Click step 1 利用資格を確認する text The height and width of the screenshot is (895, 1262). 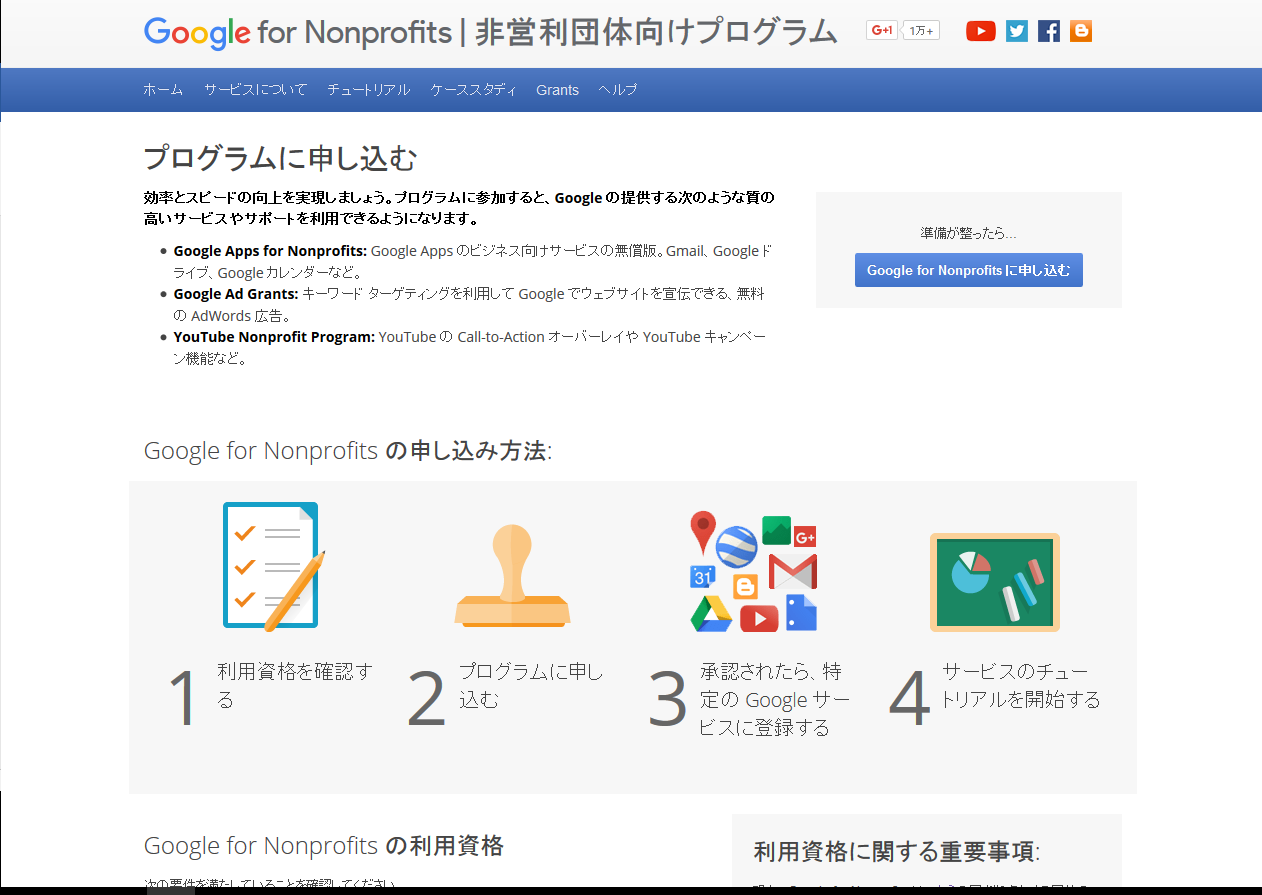tap(295, 685)
